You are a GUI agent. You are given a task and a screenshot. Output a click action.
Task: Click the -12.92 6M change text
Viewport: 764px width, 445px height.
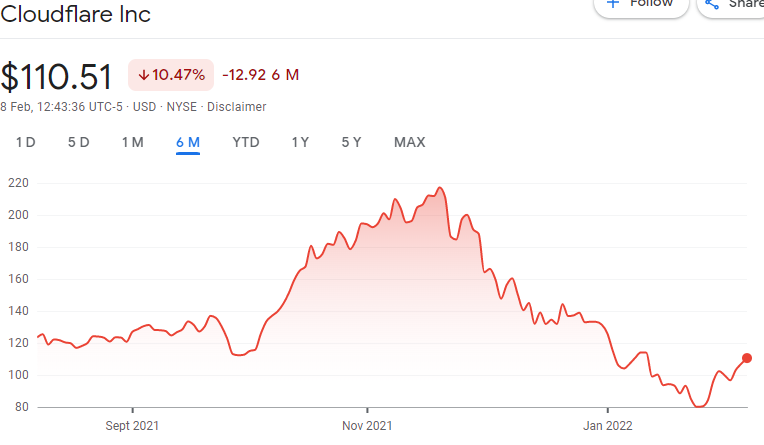coord(260,75)
